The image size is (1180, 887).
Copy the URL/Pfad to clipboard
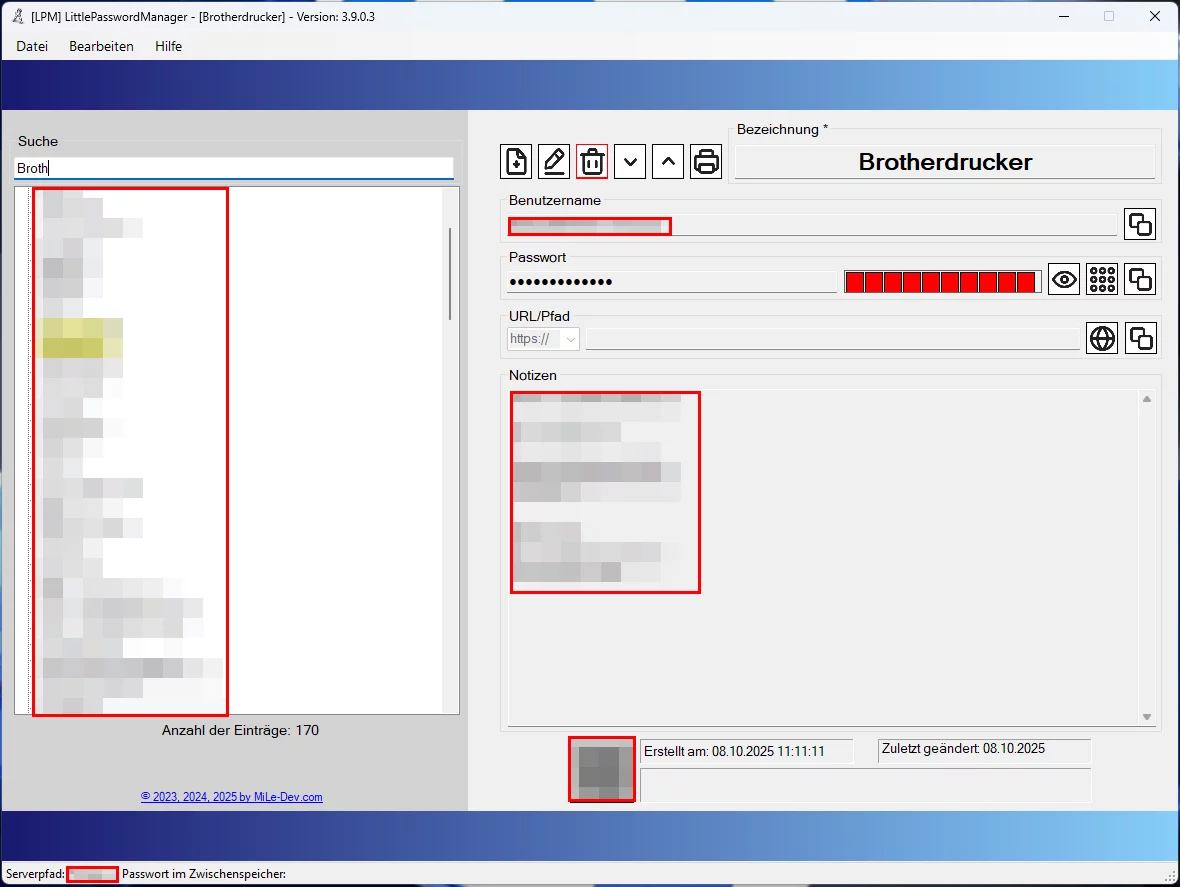pos(1140,339)
